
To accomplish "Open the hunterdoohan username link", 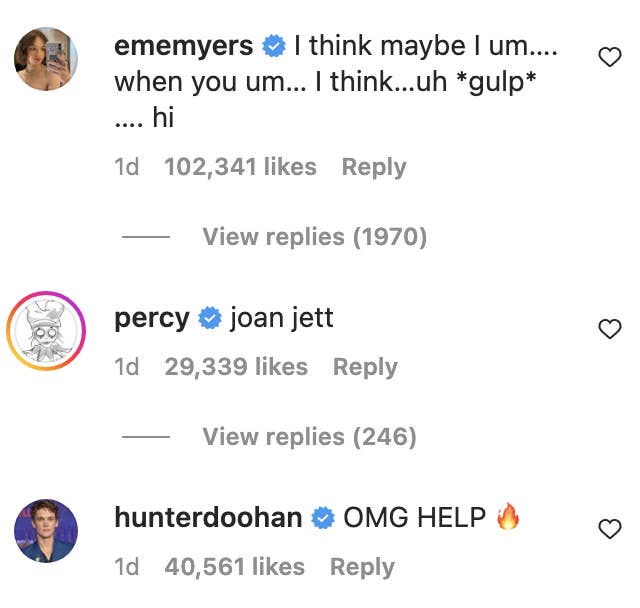I will (208, 518).
